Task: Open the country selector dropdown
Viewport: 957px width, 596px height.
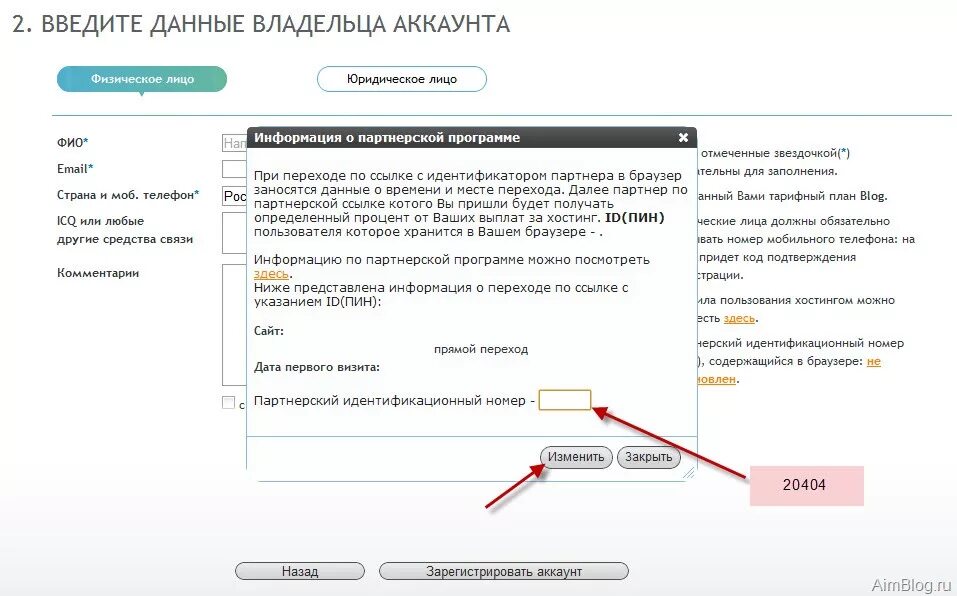Action: (235, 196)
